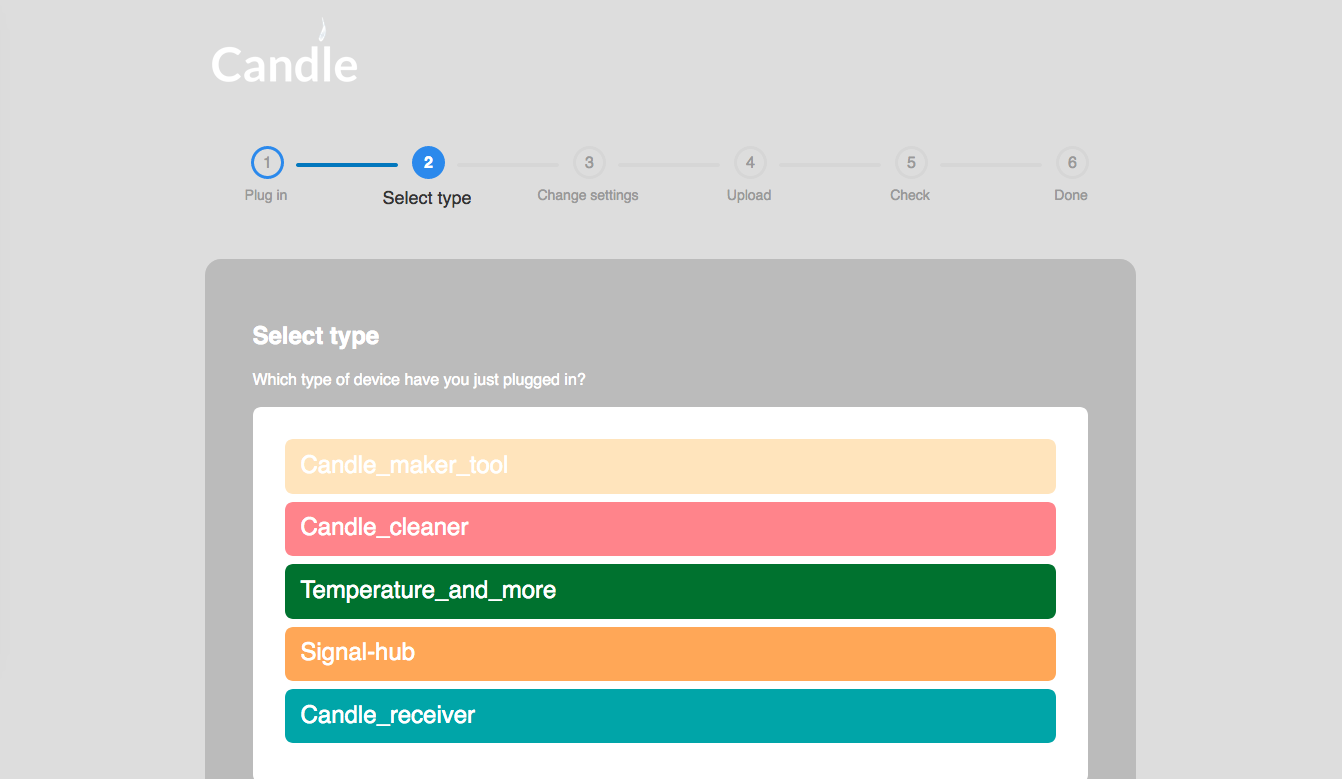Select Temperature_and_more device type

point(670,591)
